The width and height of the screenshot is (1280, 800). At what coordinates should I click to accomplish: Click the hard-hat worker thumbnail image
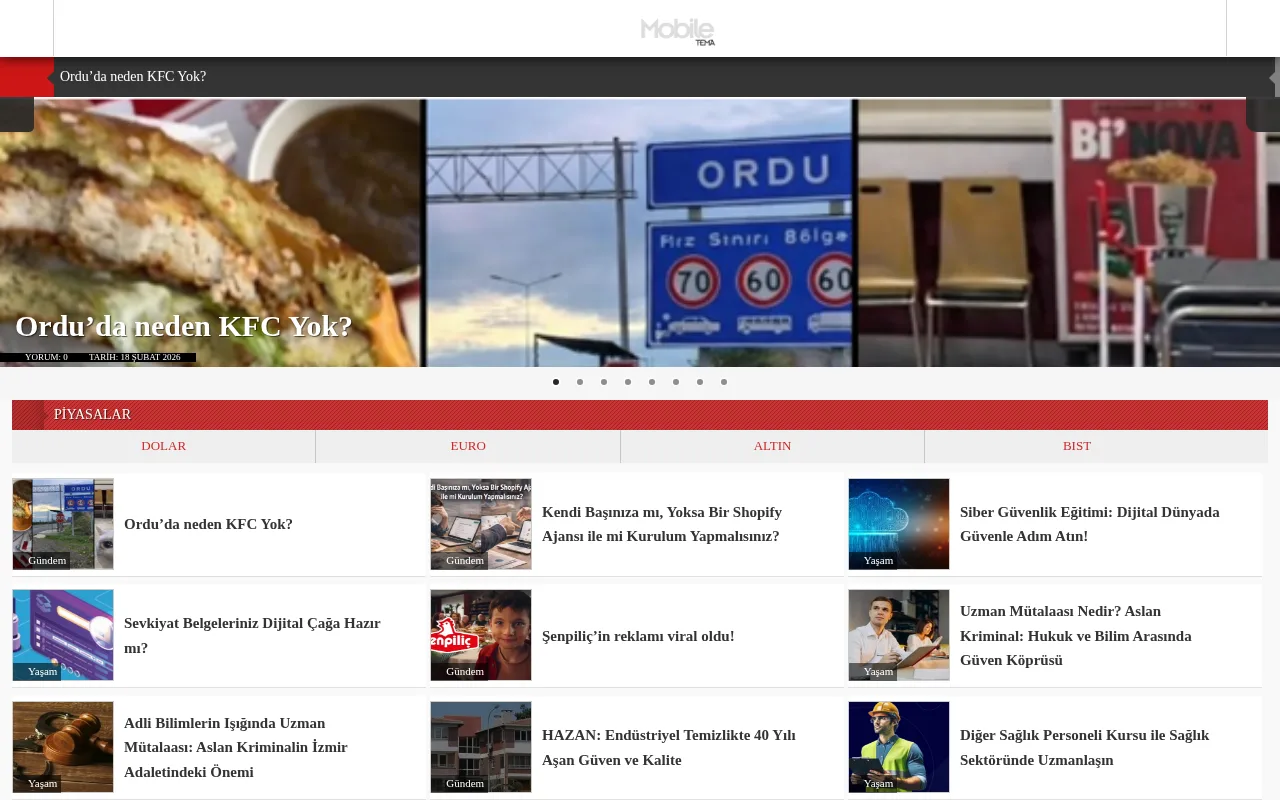click(899, 746)
